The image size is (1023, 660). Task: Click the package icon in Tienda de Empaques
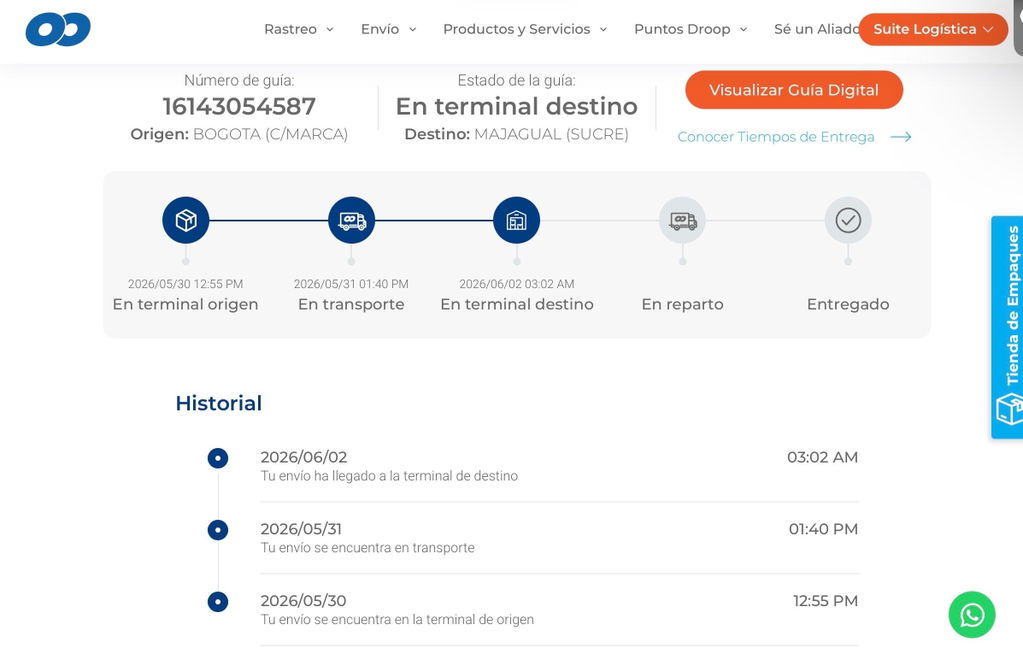click(x=1009, y=409)
